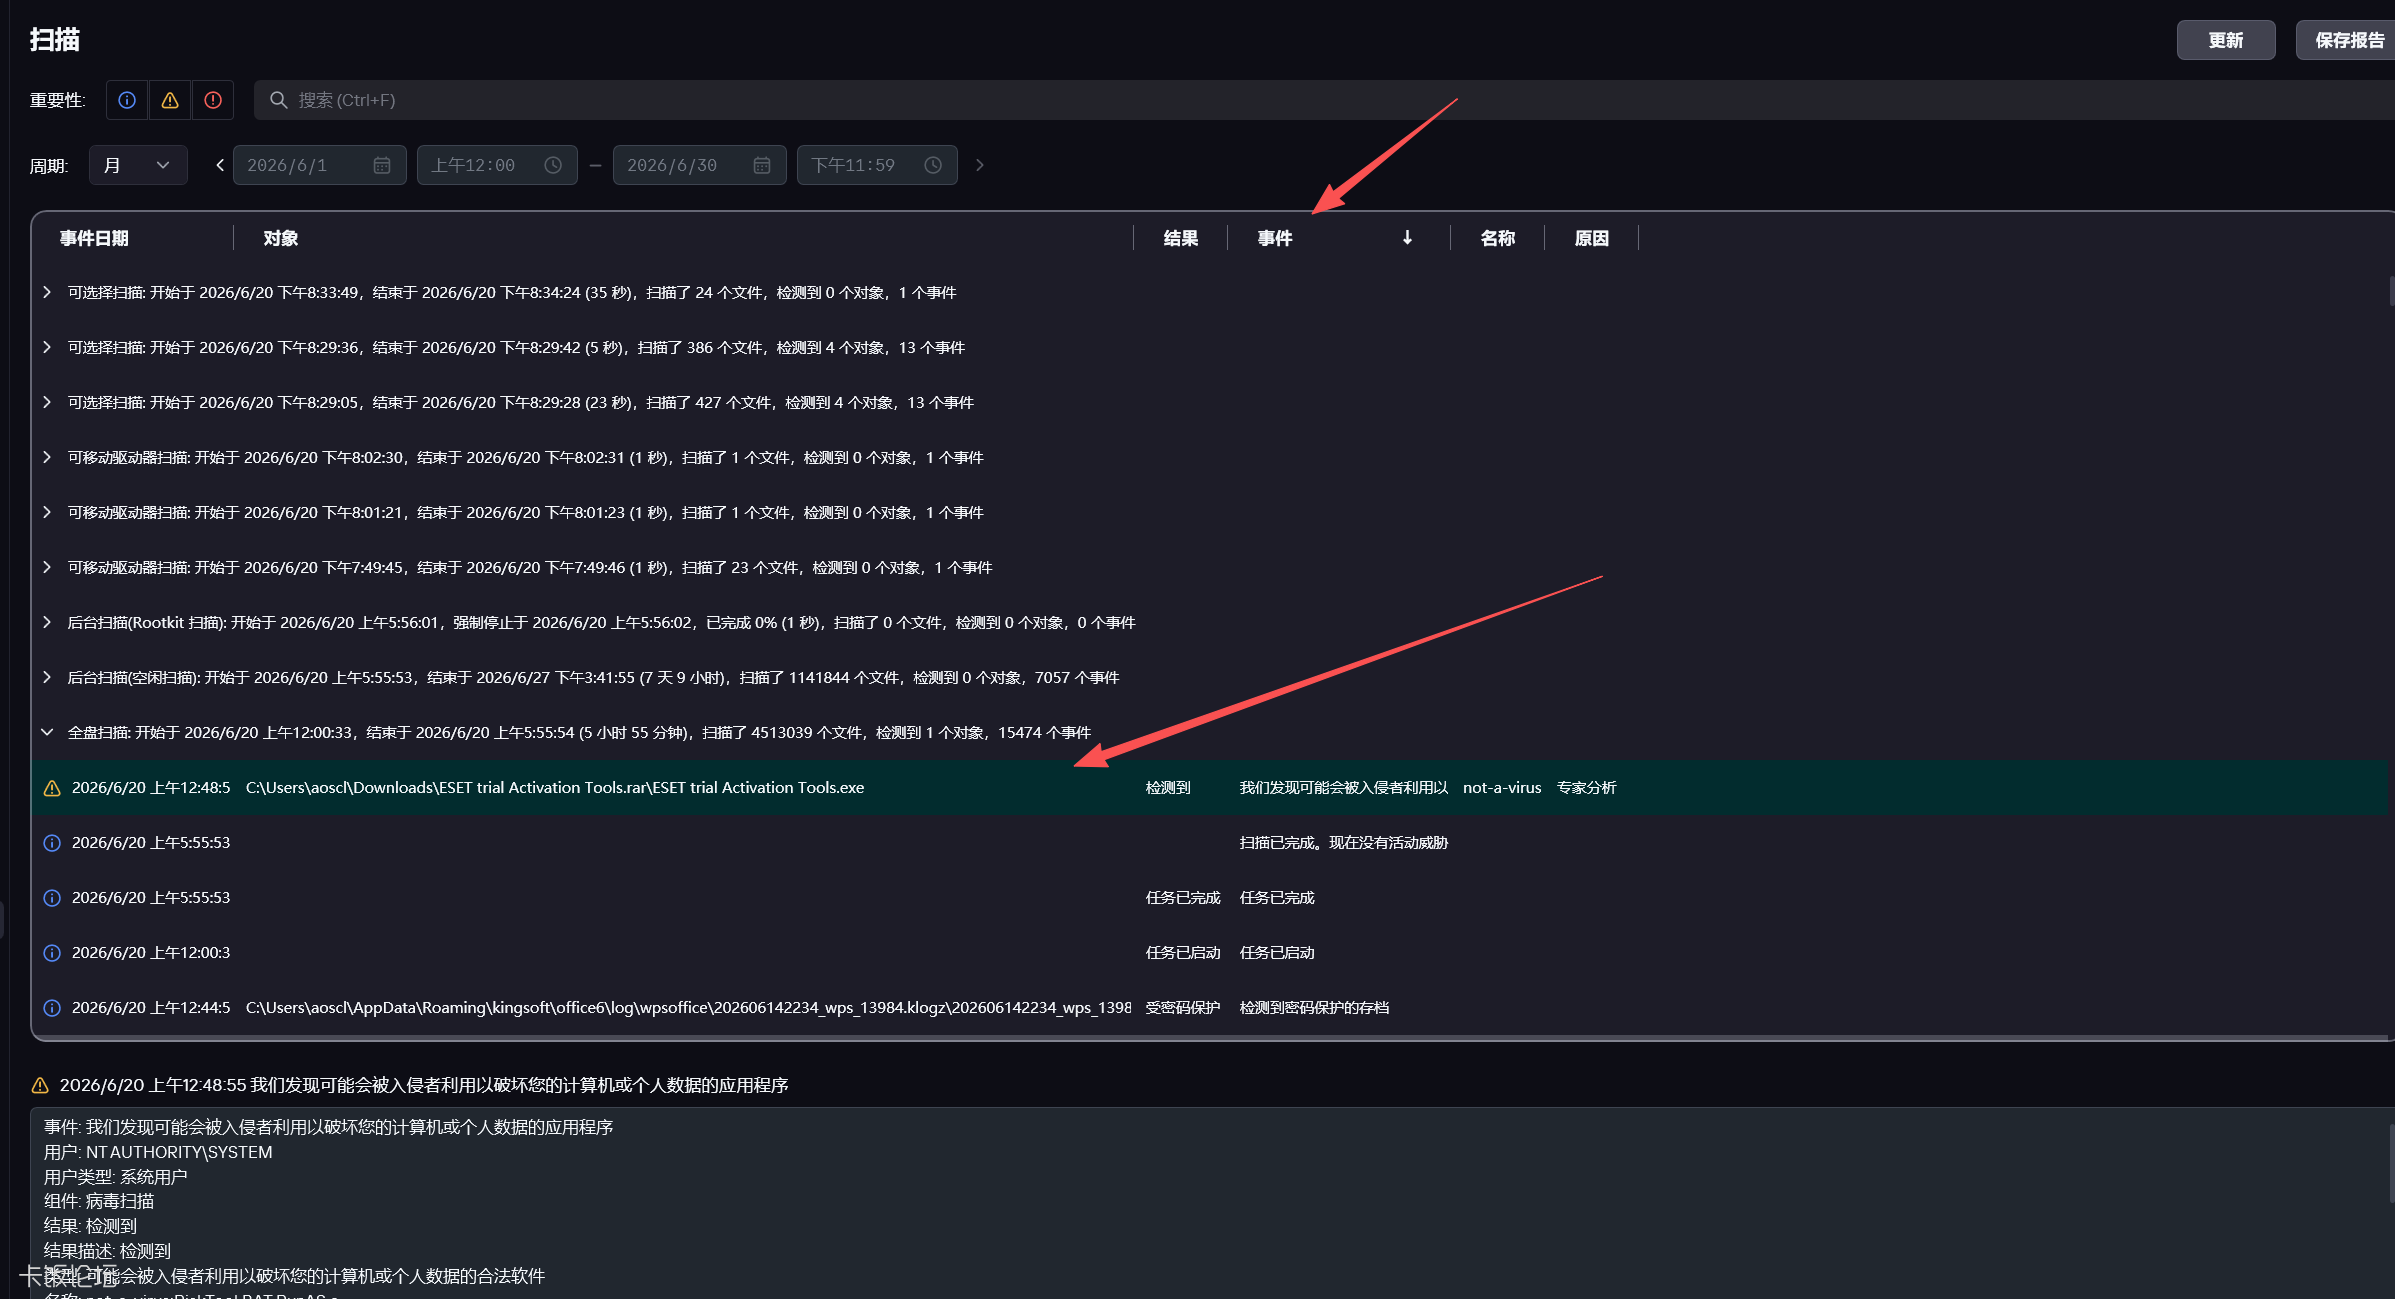Image resolution: width=2395 pixels, height=1299 pixels.
Task: Click info icon of 任务已完成 row
Action: point(52,898)
